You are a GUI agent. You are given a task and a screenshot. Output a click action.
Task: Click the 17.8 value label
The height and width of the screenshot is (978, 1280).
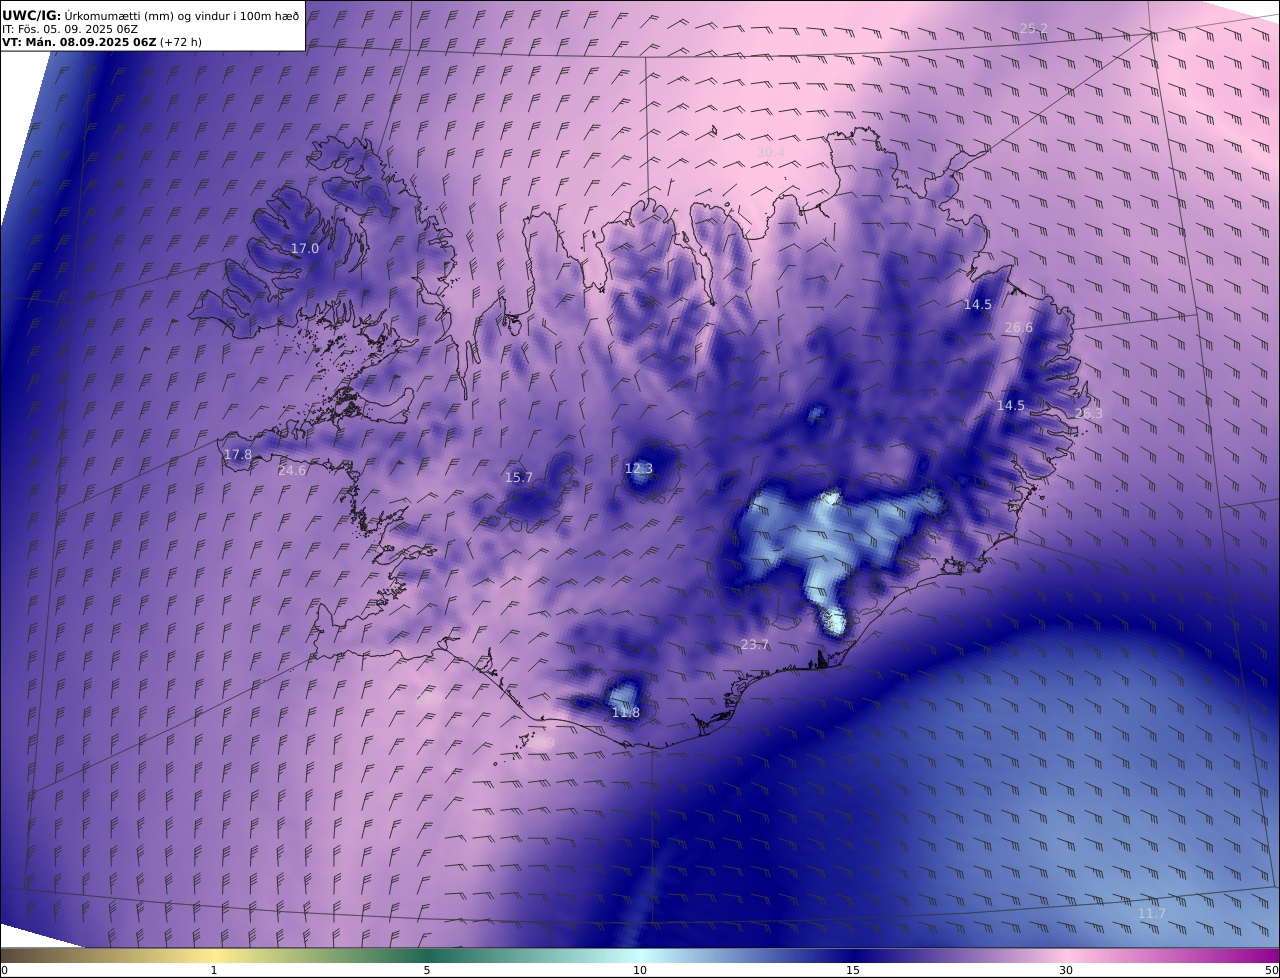[x=238, y=454]
